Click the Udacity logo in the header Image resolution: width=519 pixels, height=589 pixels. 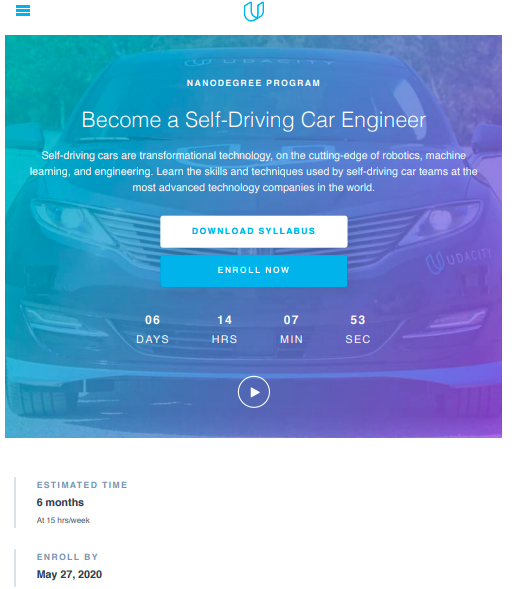click(254, 11)
